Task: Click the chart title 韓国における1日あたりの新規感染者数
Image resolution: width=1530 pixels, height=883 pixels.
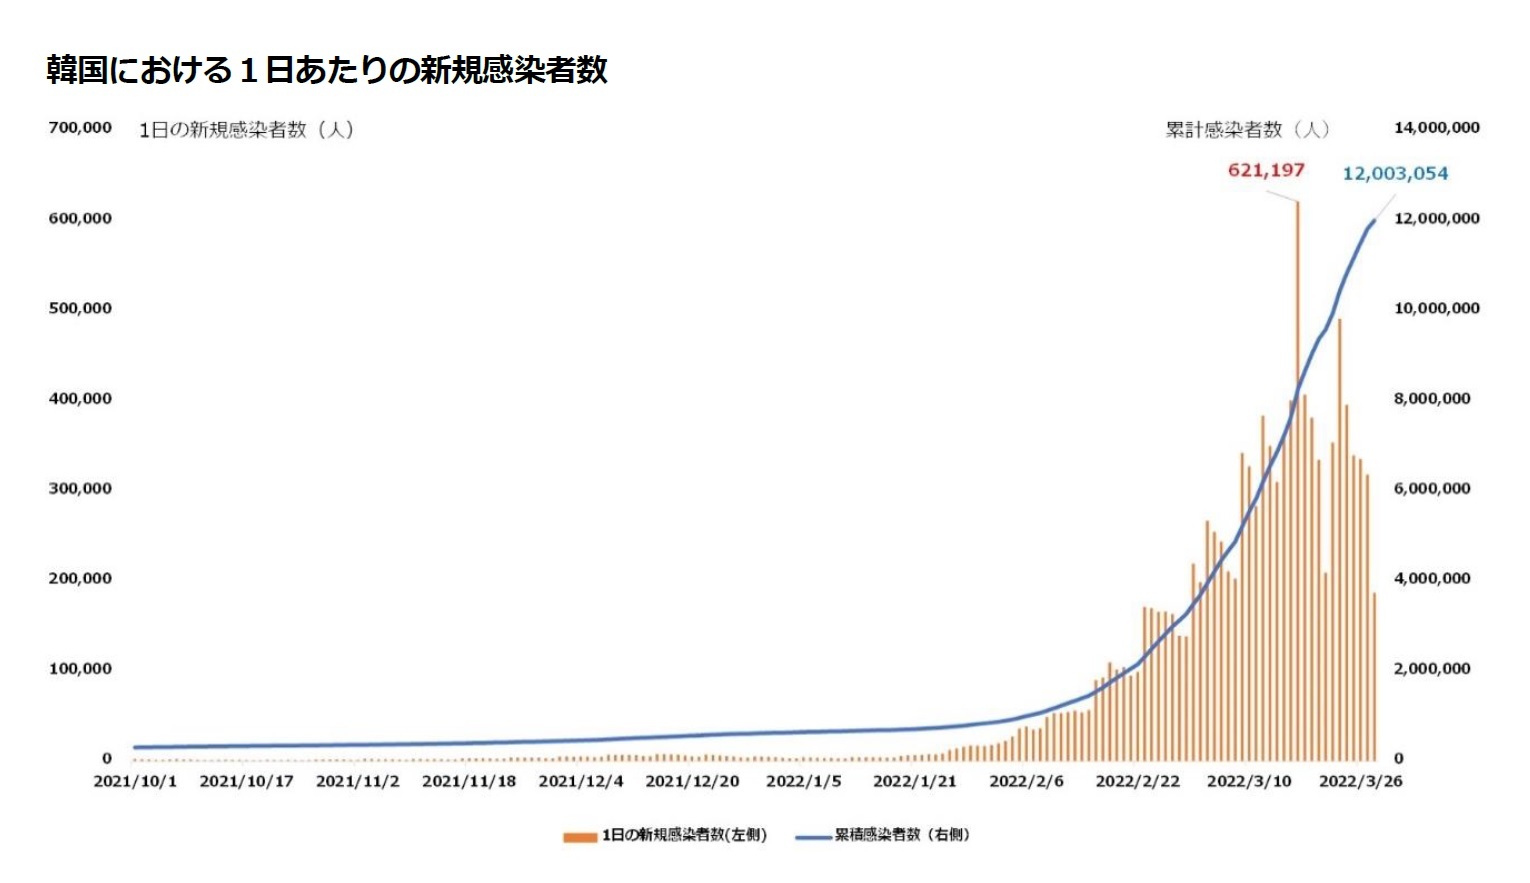Action: click(x=327, y=70)
